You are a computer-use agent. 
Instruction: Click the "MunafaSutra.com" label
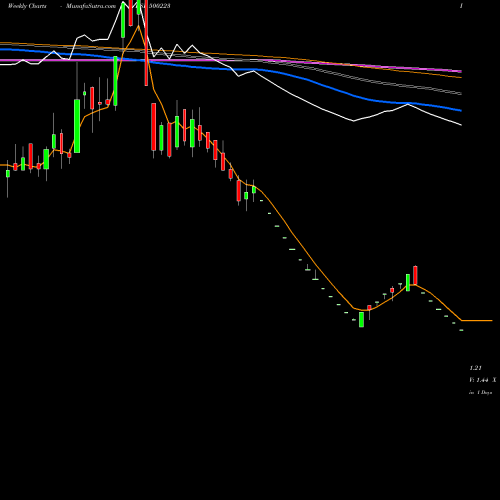91,6
